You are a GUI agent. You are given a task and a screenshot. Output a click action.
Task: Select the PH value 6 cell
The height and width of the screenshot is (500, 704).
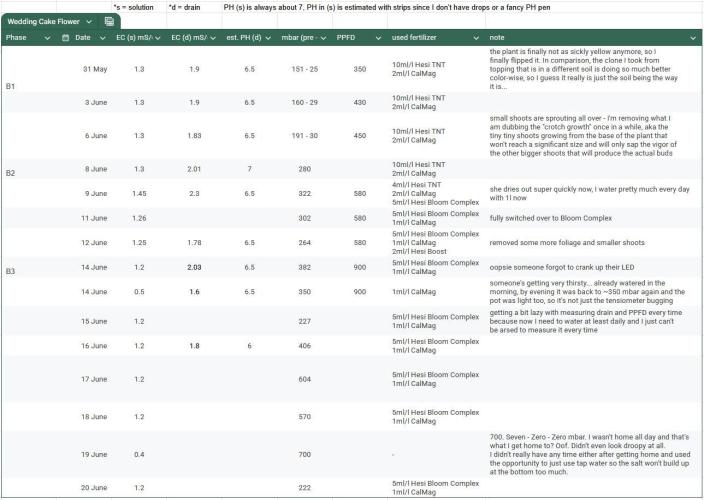pos(250,346)
